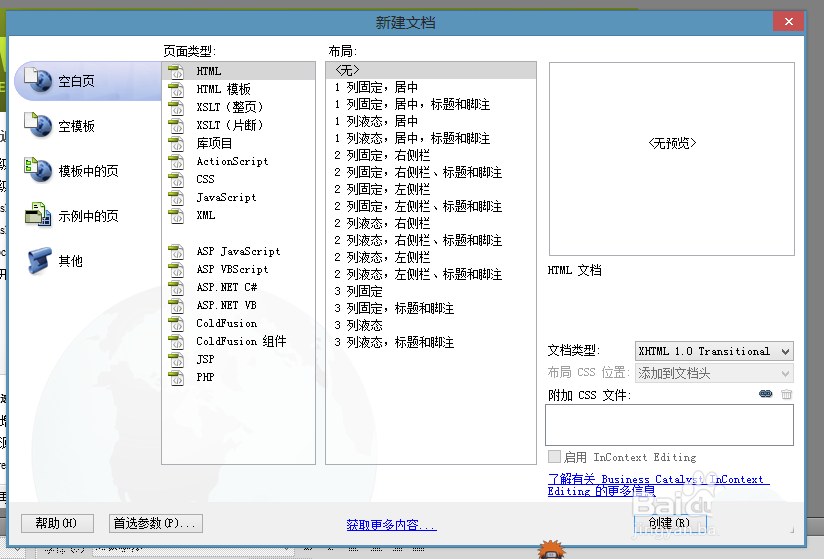Open the 布局 CSS 位置 dropdown
Screen dimensions: 824x559
[714, 373]
